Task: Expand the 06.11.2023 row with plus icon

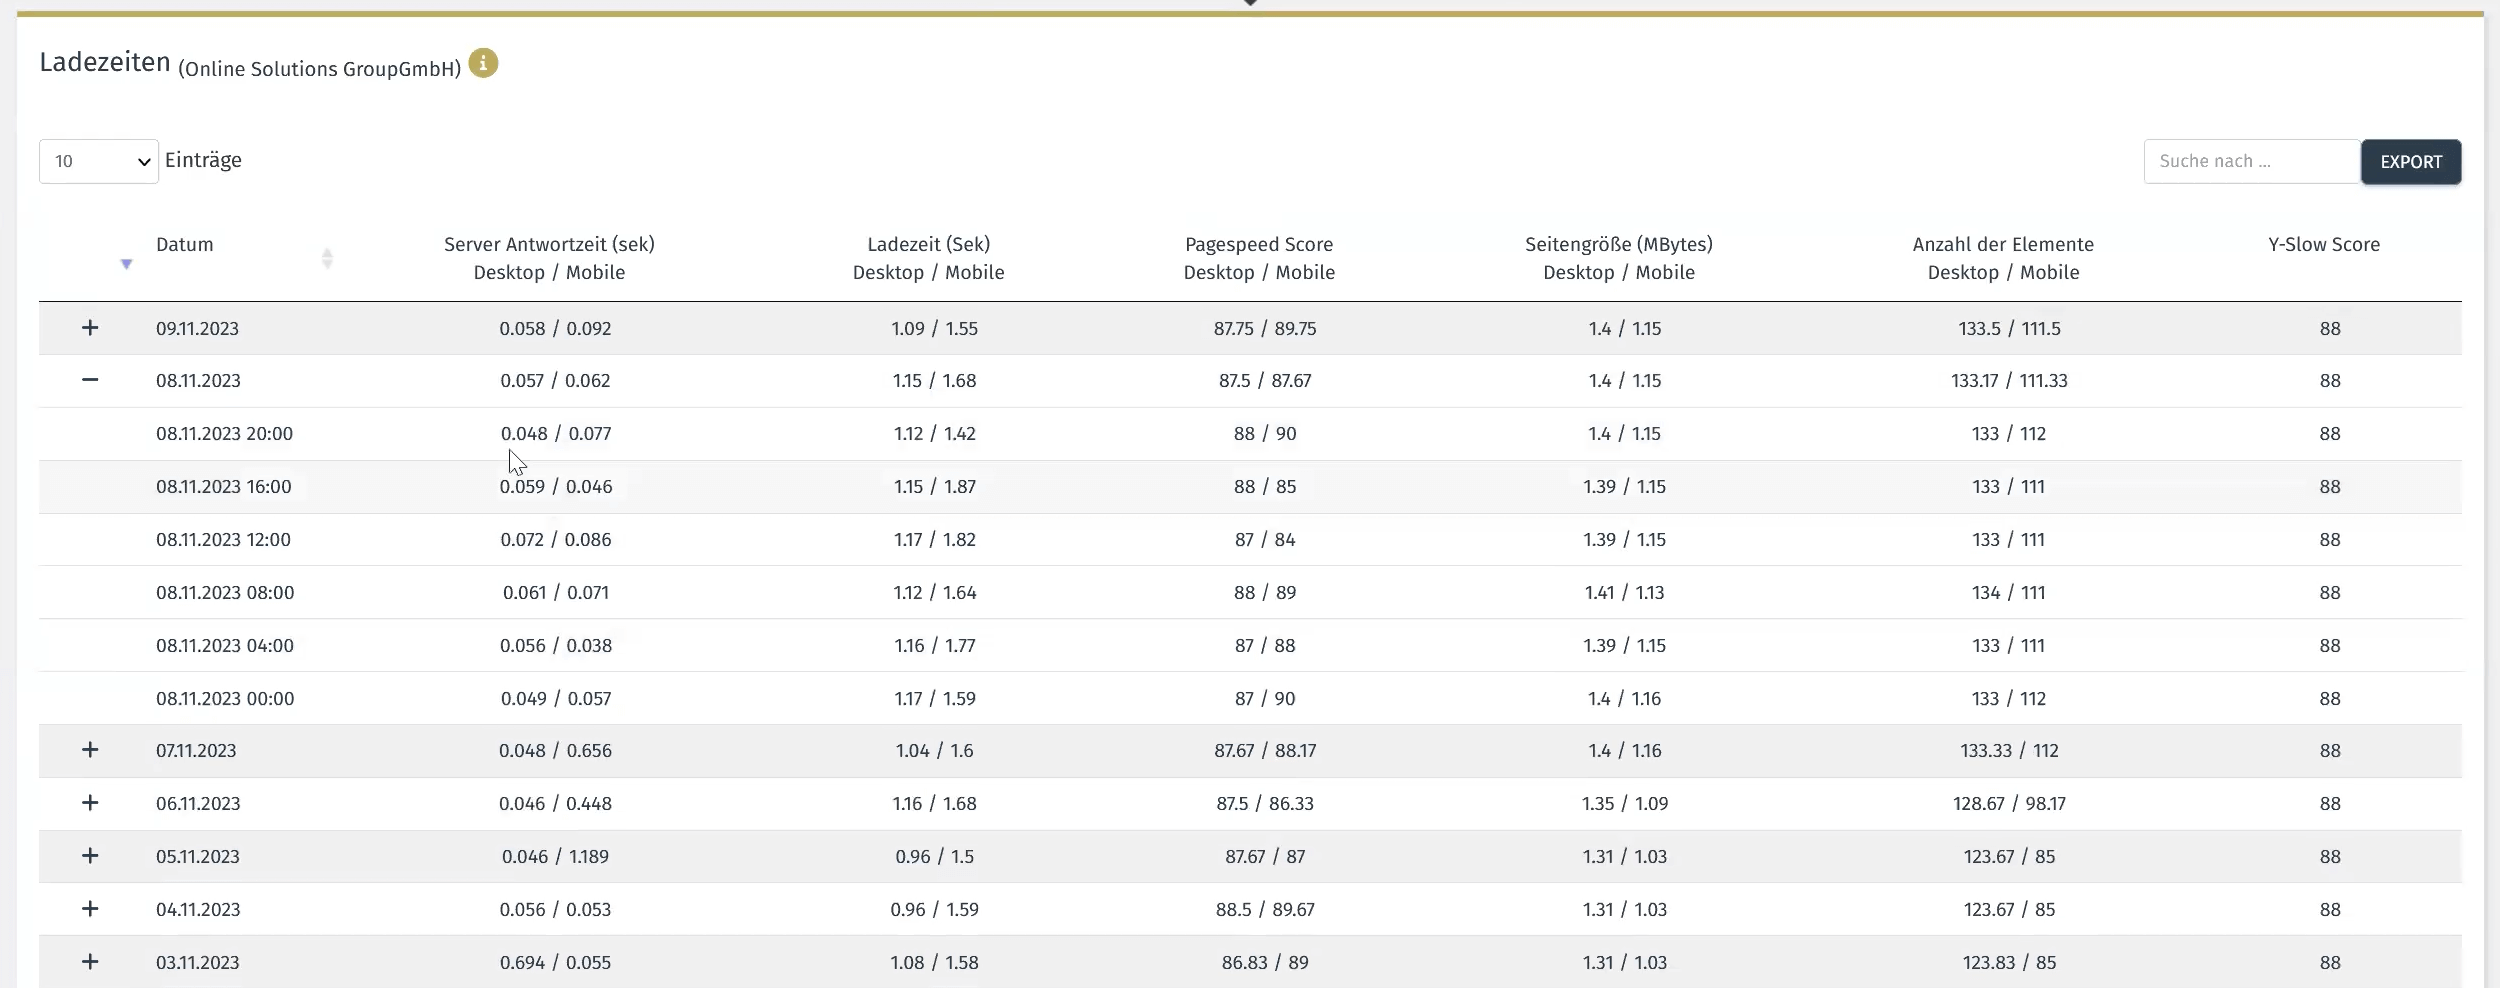Action: point(90,803)
